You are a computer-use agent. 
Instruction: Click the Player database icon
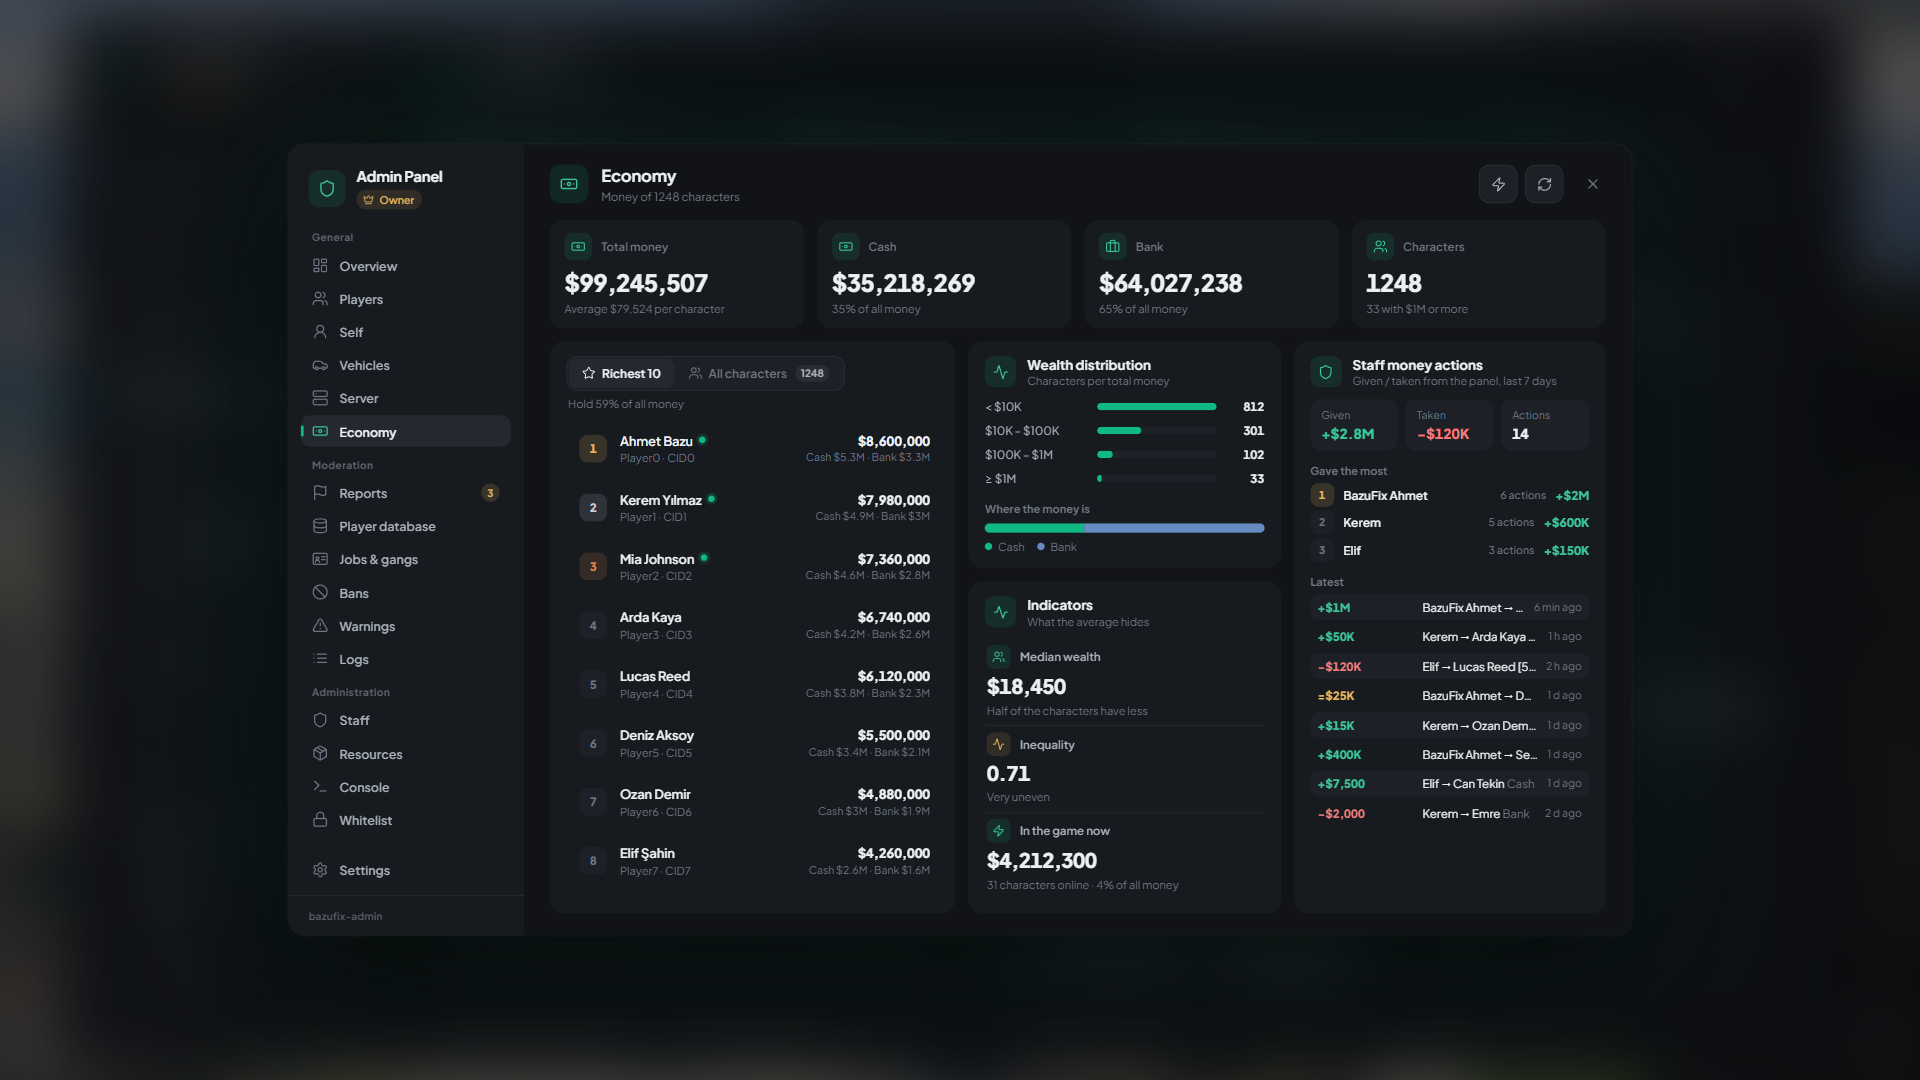[x=320, y=526]
